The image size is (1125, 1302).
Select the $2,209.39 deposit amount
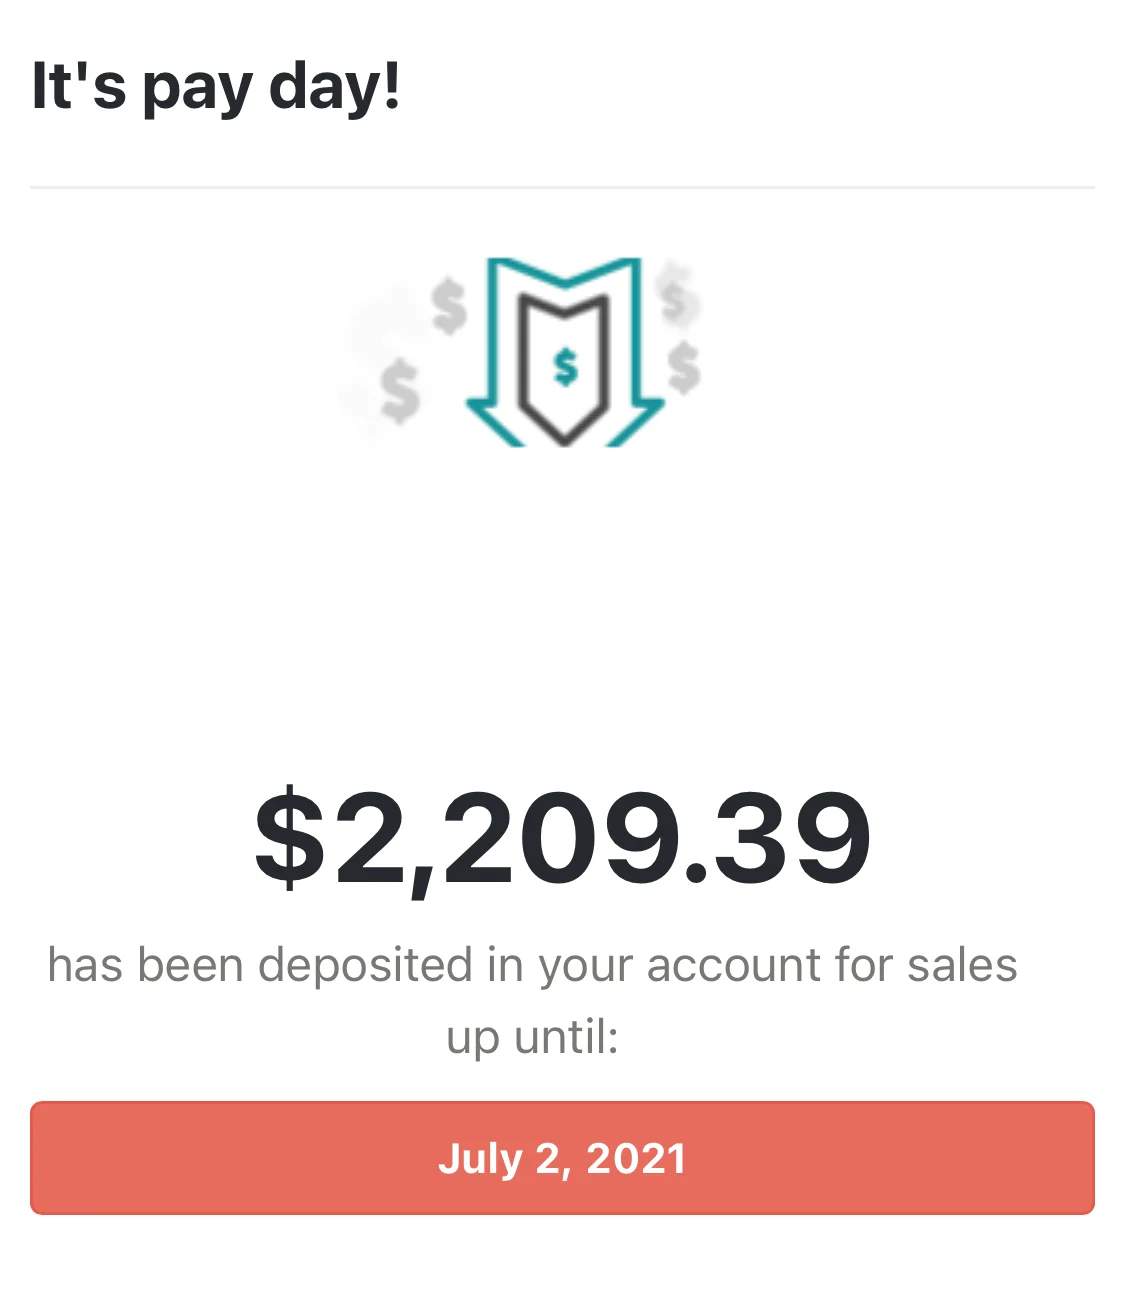tap(562, 838)
